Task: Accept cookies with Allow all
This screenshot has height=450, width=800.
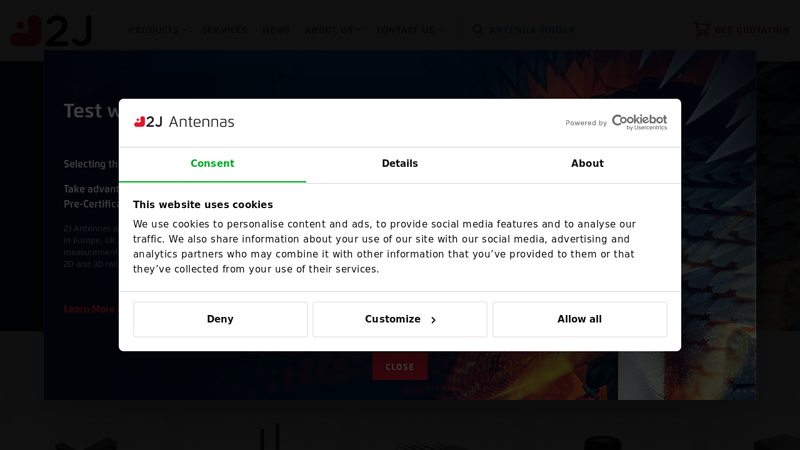Action: [580, 319]
